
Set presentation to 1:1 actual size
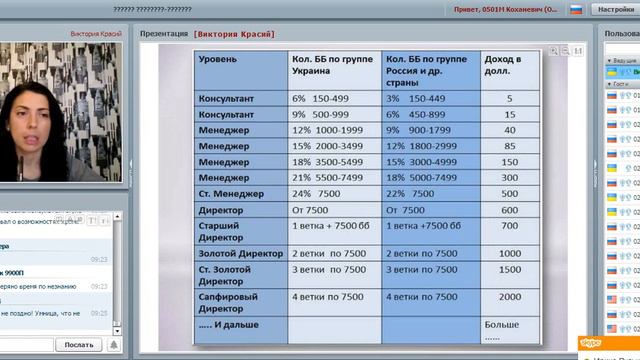click(578, 51)
